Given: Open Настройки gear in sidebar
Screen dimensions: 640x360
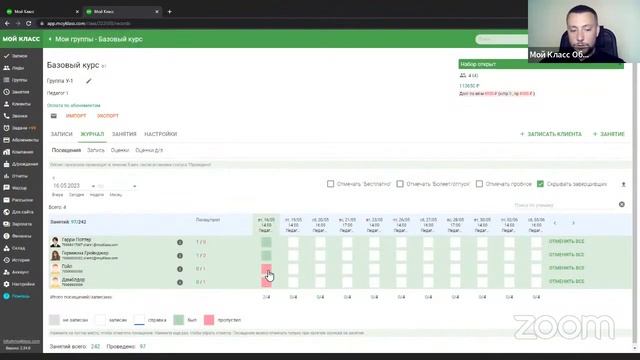Looking at the screenshot, I should [19, 284].
